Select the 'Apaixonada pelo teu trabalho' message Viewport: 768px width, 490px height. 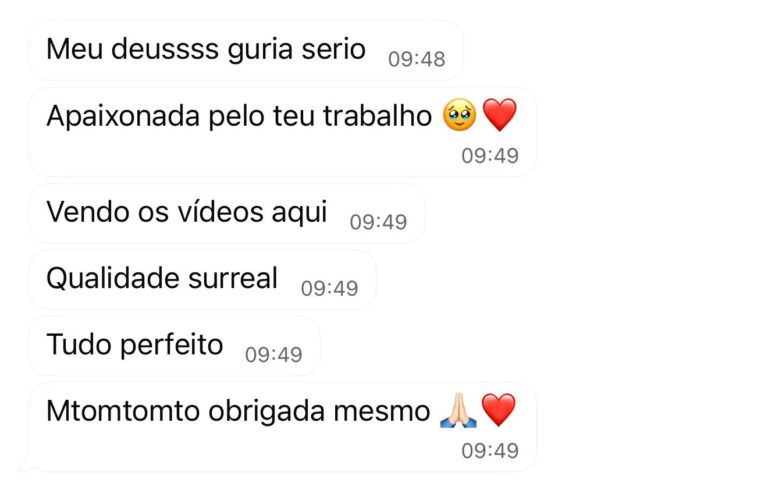click(283, 132)
